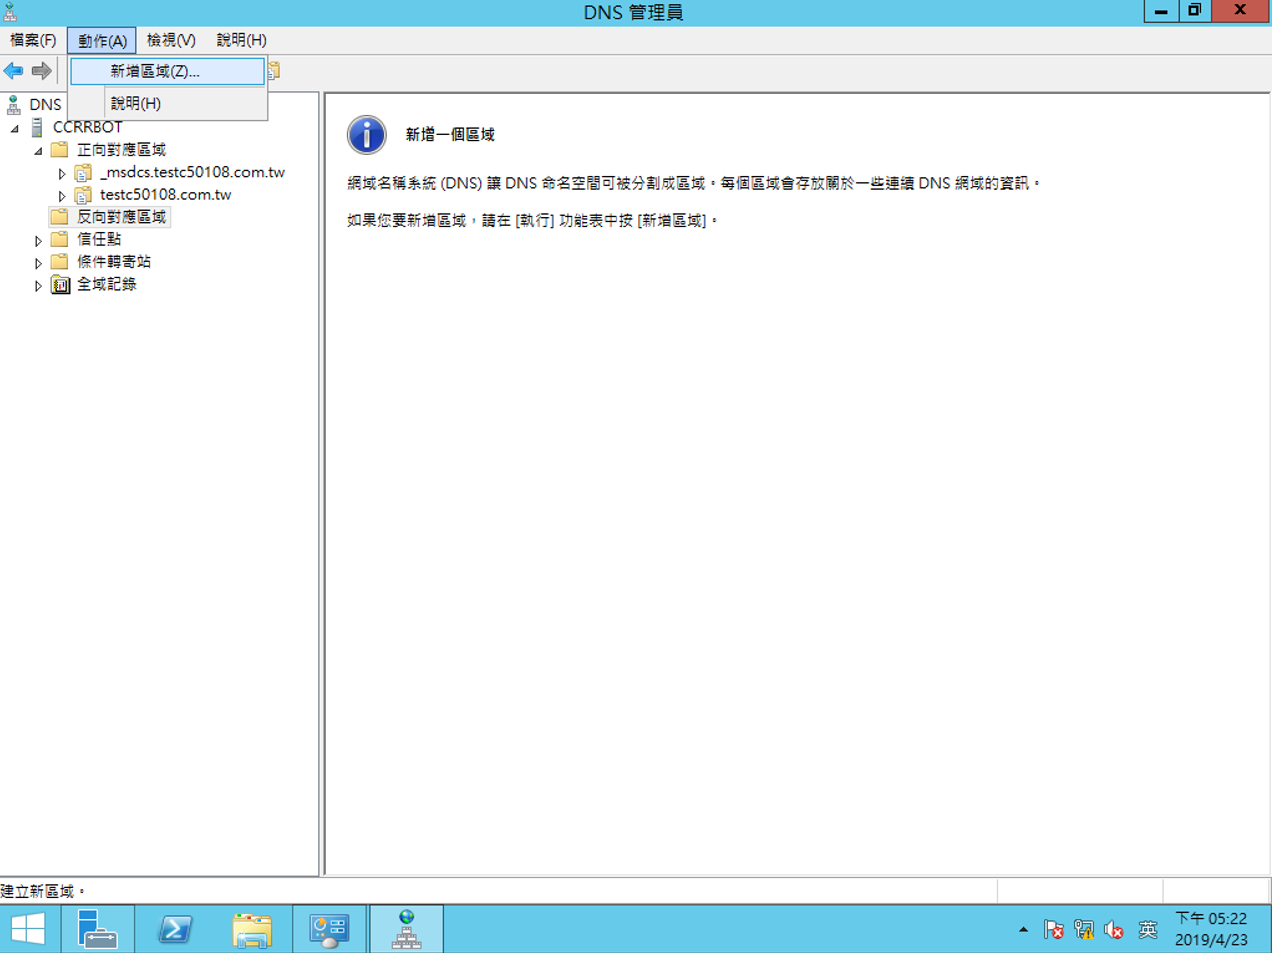Click the blue information icon in details pane
The image size is (1273, 953).
coord(366,135)
